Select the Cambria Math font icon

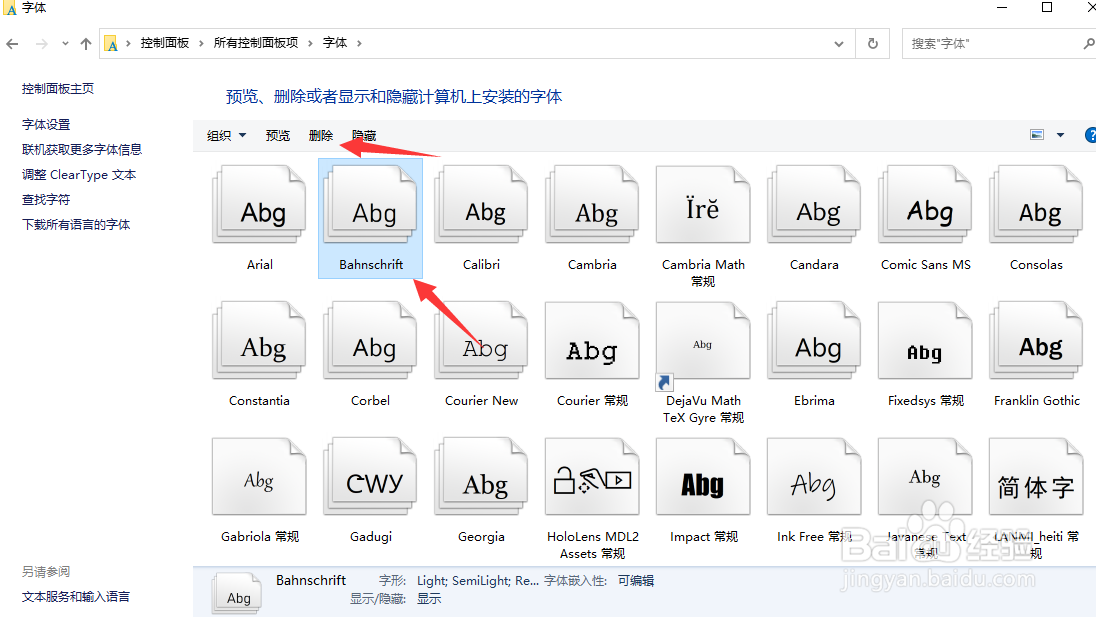(x=703, y=204)
